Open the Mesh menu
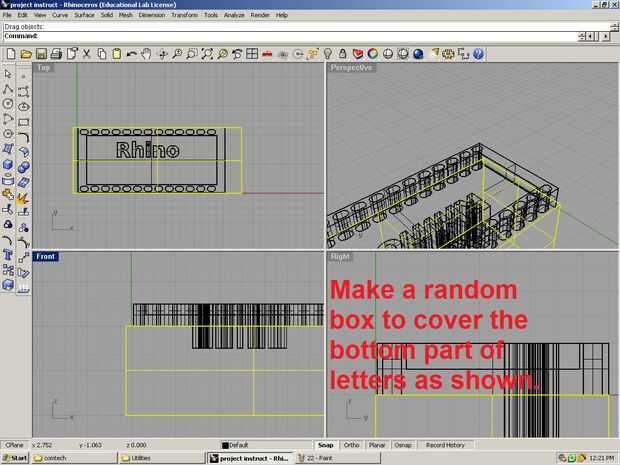 click(126, 15)
